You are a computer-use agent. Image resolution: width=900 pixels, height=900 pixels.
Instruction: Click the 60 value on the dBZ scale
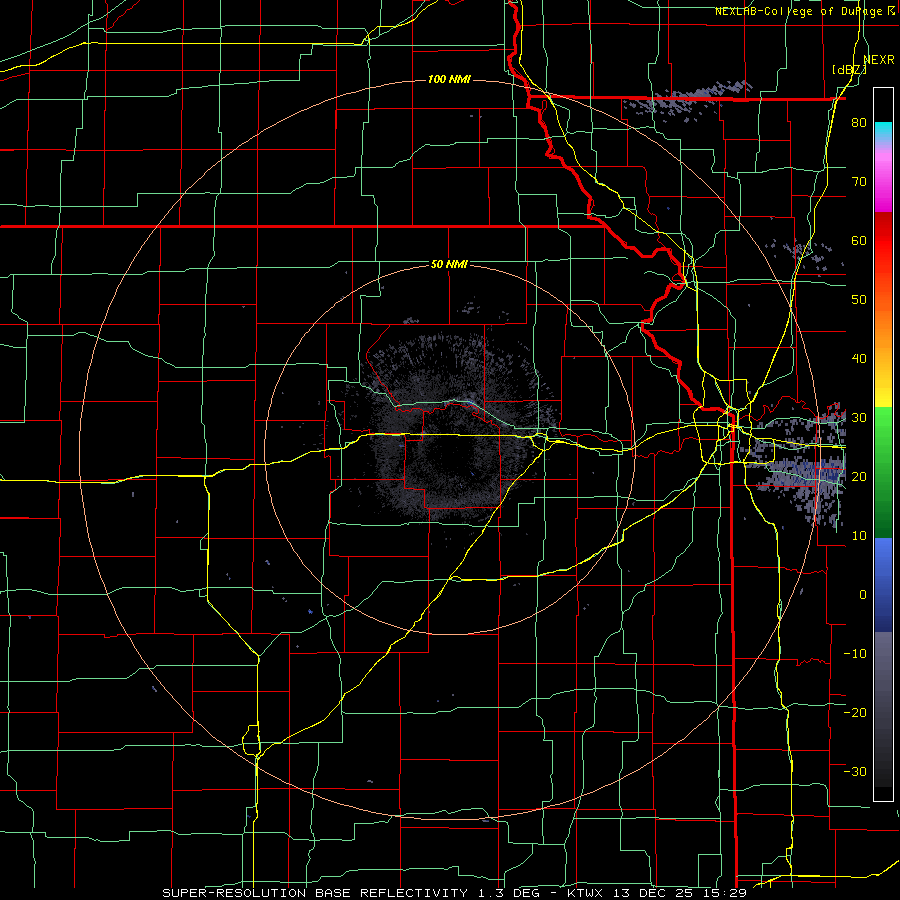point(859,240)
